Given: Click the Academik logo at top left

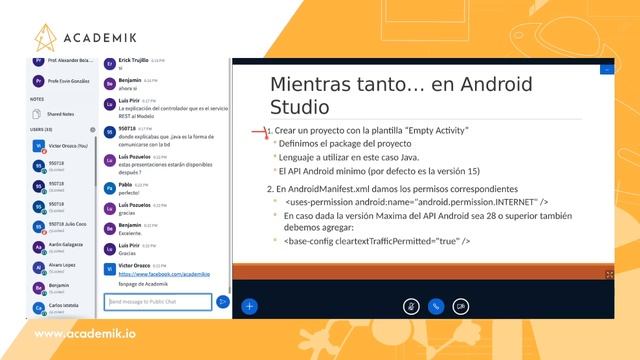Looking at the screenshot, I should coord(85,38).
